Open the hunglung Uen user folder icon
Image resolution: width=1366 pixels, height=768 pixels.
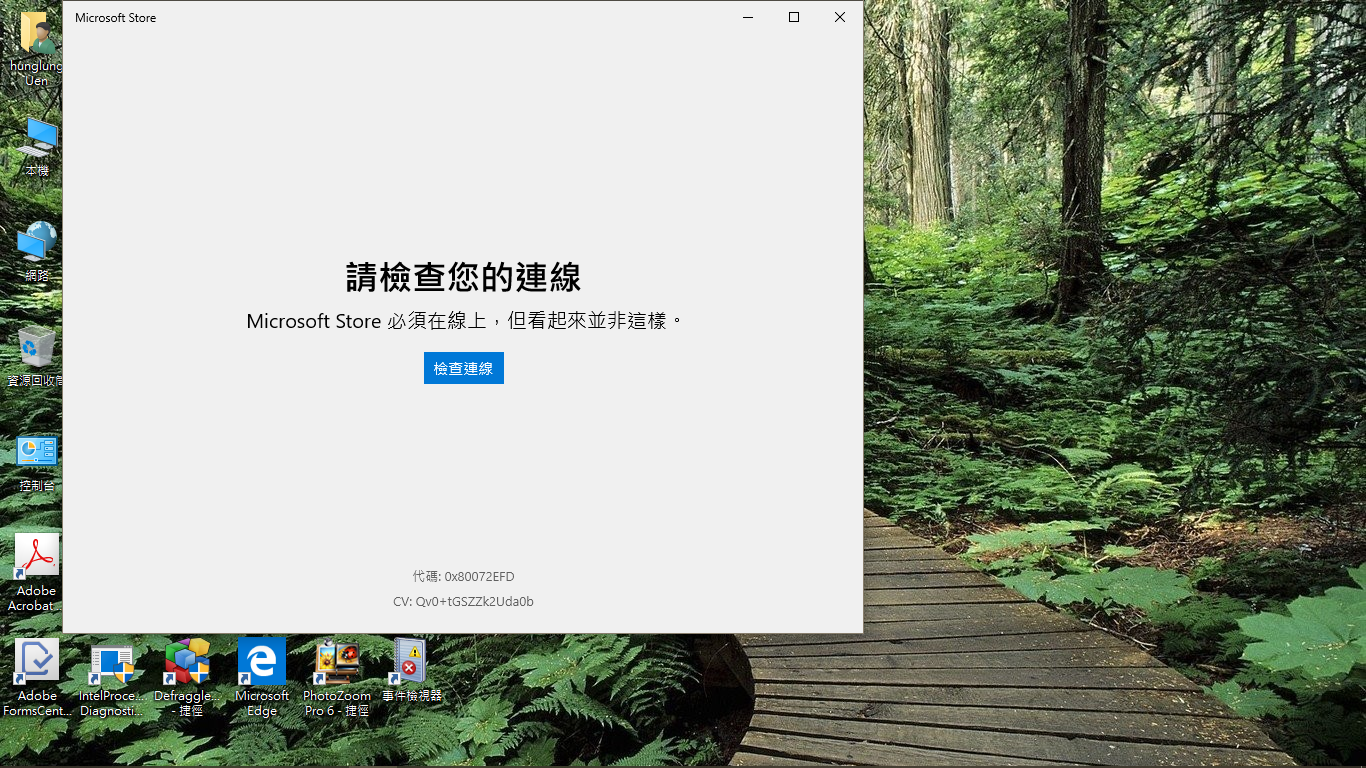coord(37,49)
